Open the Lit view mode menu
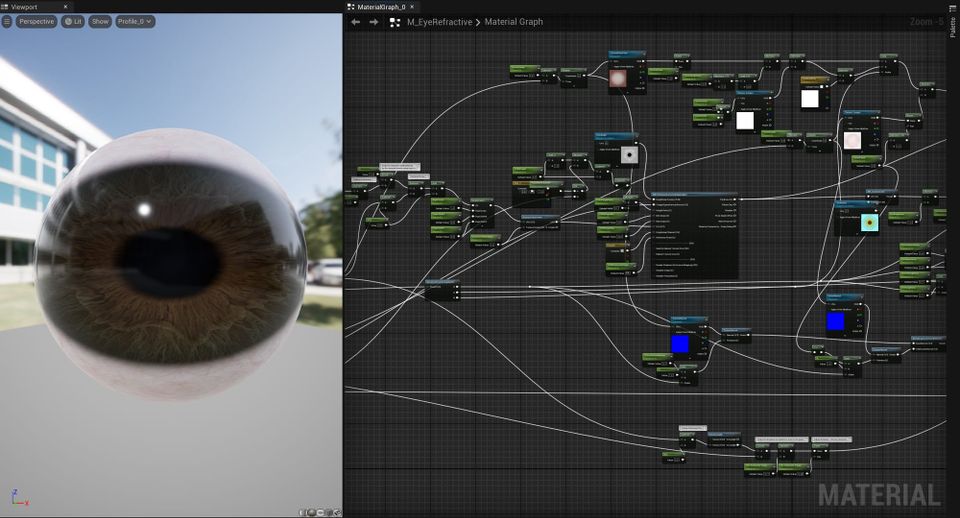This screenshot has width=960, height=518. point(72,21)
